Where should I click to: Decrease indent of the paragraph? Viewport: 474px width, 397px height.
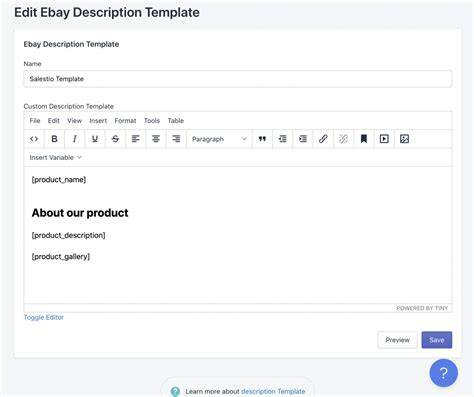283,139
